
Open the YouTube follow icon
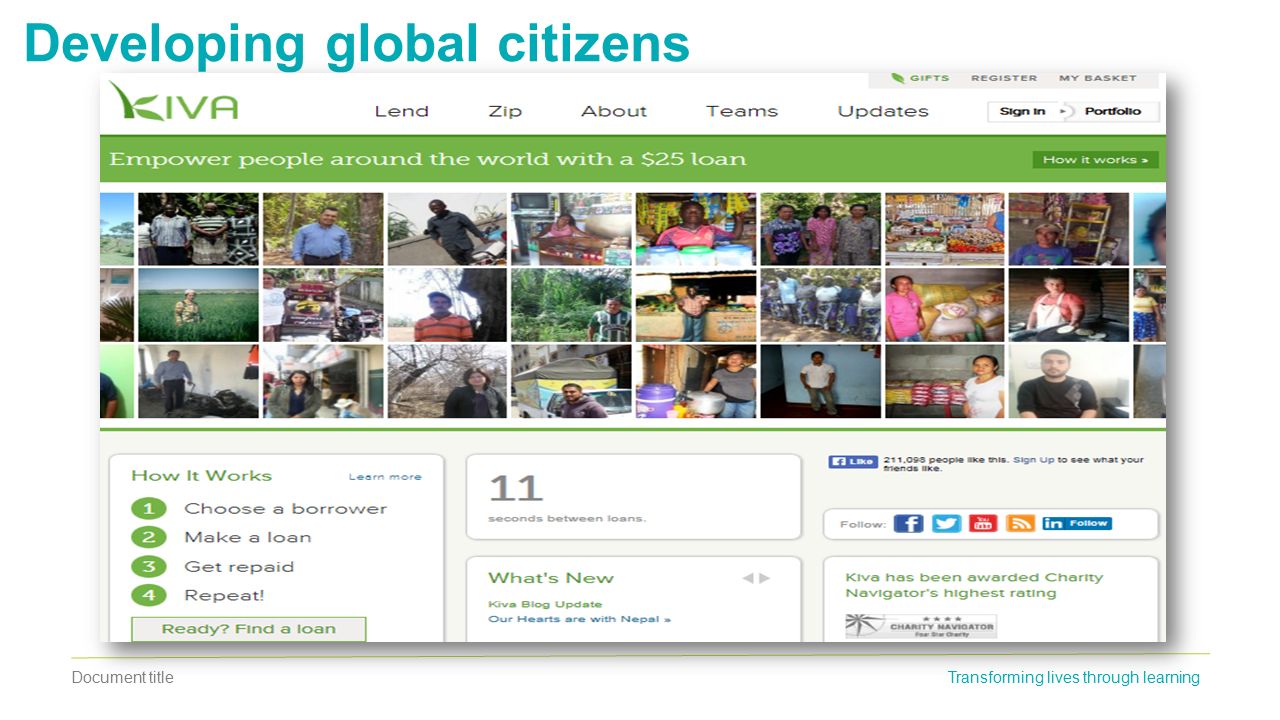point(983,523)
